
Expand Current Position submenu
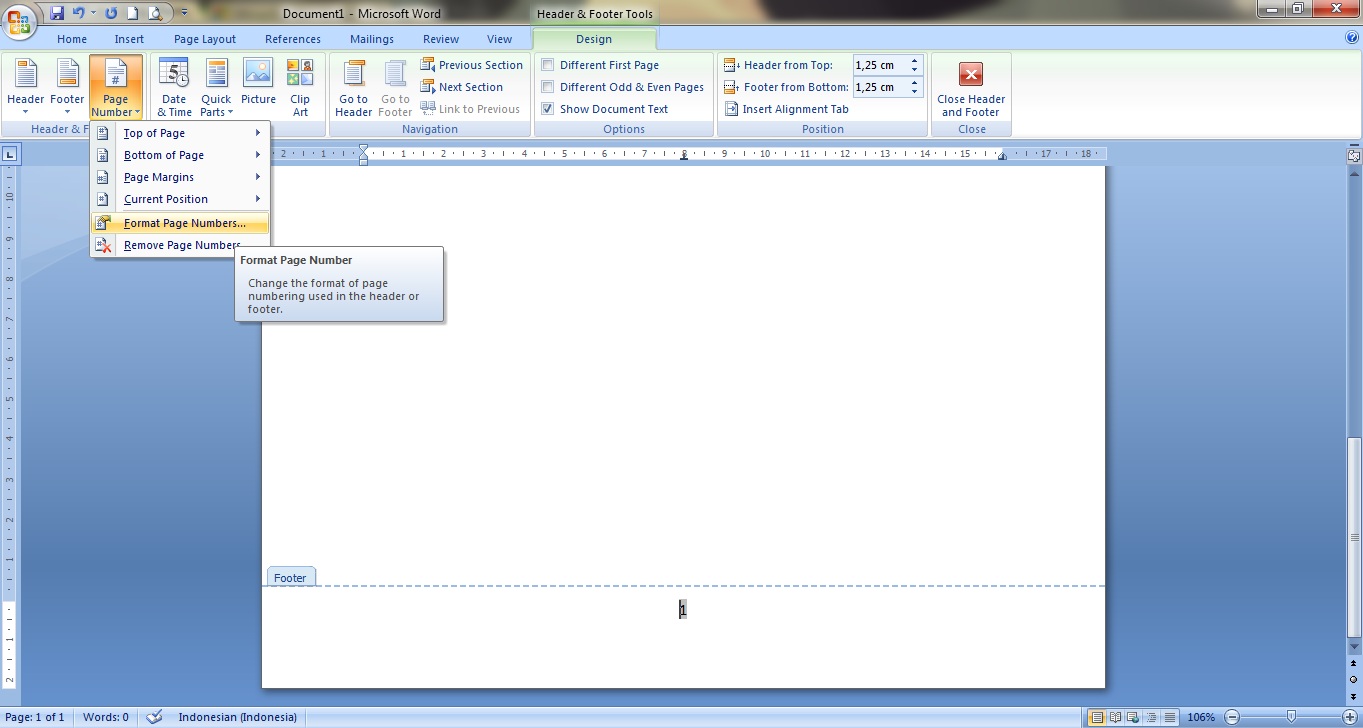coord(180,199)
